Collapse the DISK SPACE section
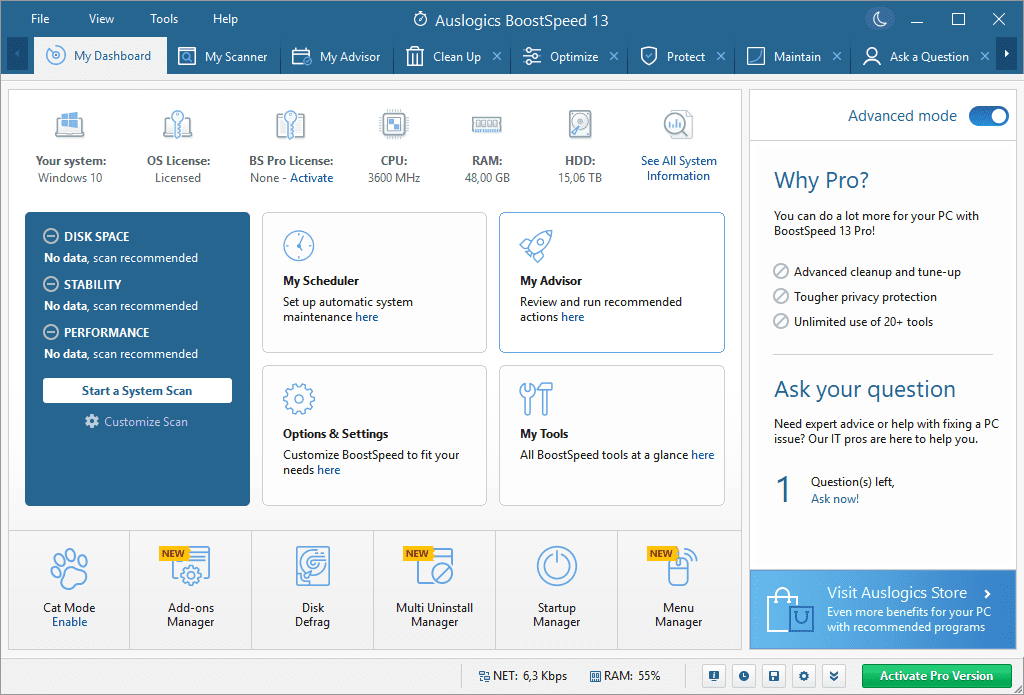Viewport: 1024px width, 695px height. click(50, 236)
